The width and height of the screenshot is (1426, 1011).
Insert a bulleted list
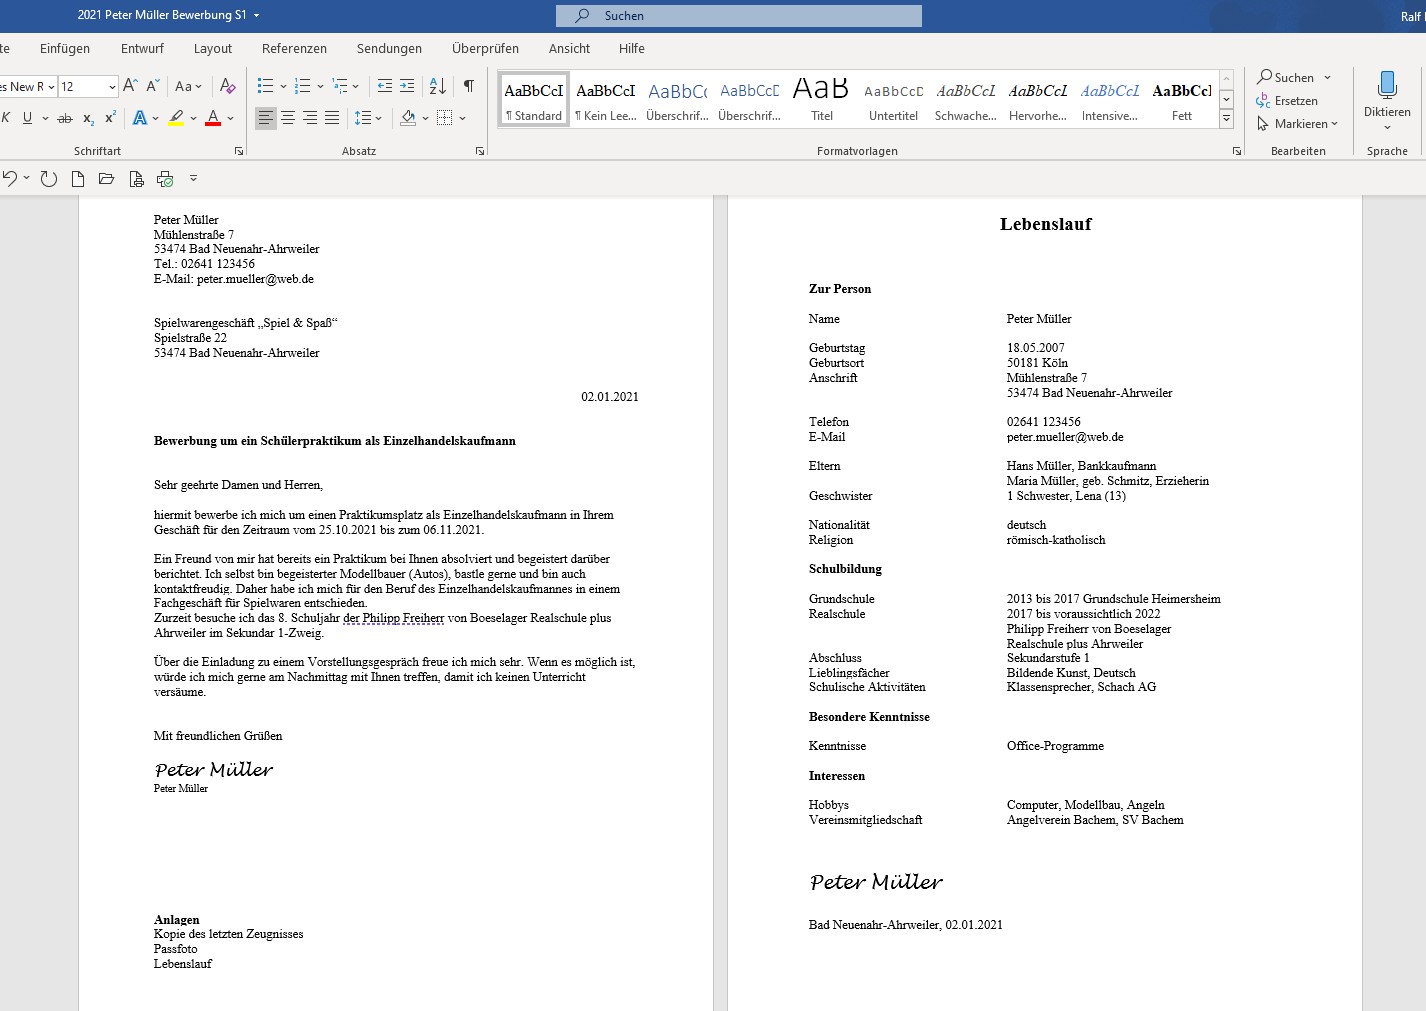[x=265, y=86]
